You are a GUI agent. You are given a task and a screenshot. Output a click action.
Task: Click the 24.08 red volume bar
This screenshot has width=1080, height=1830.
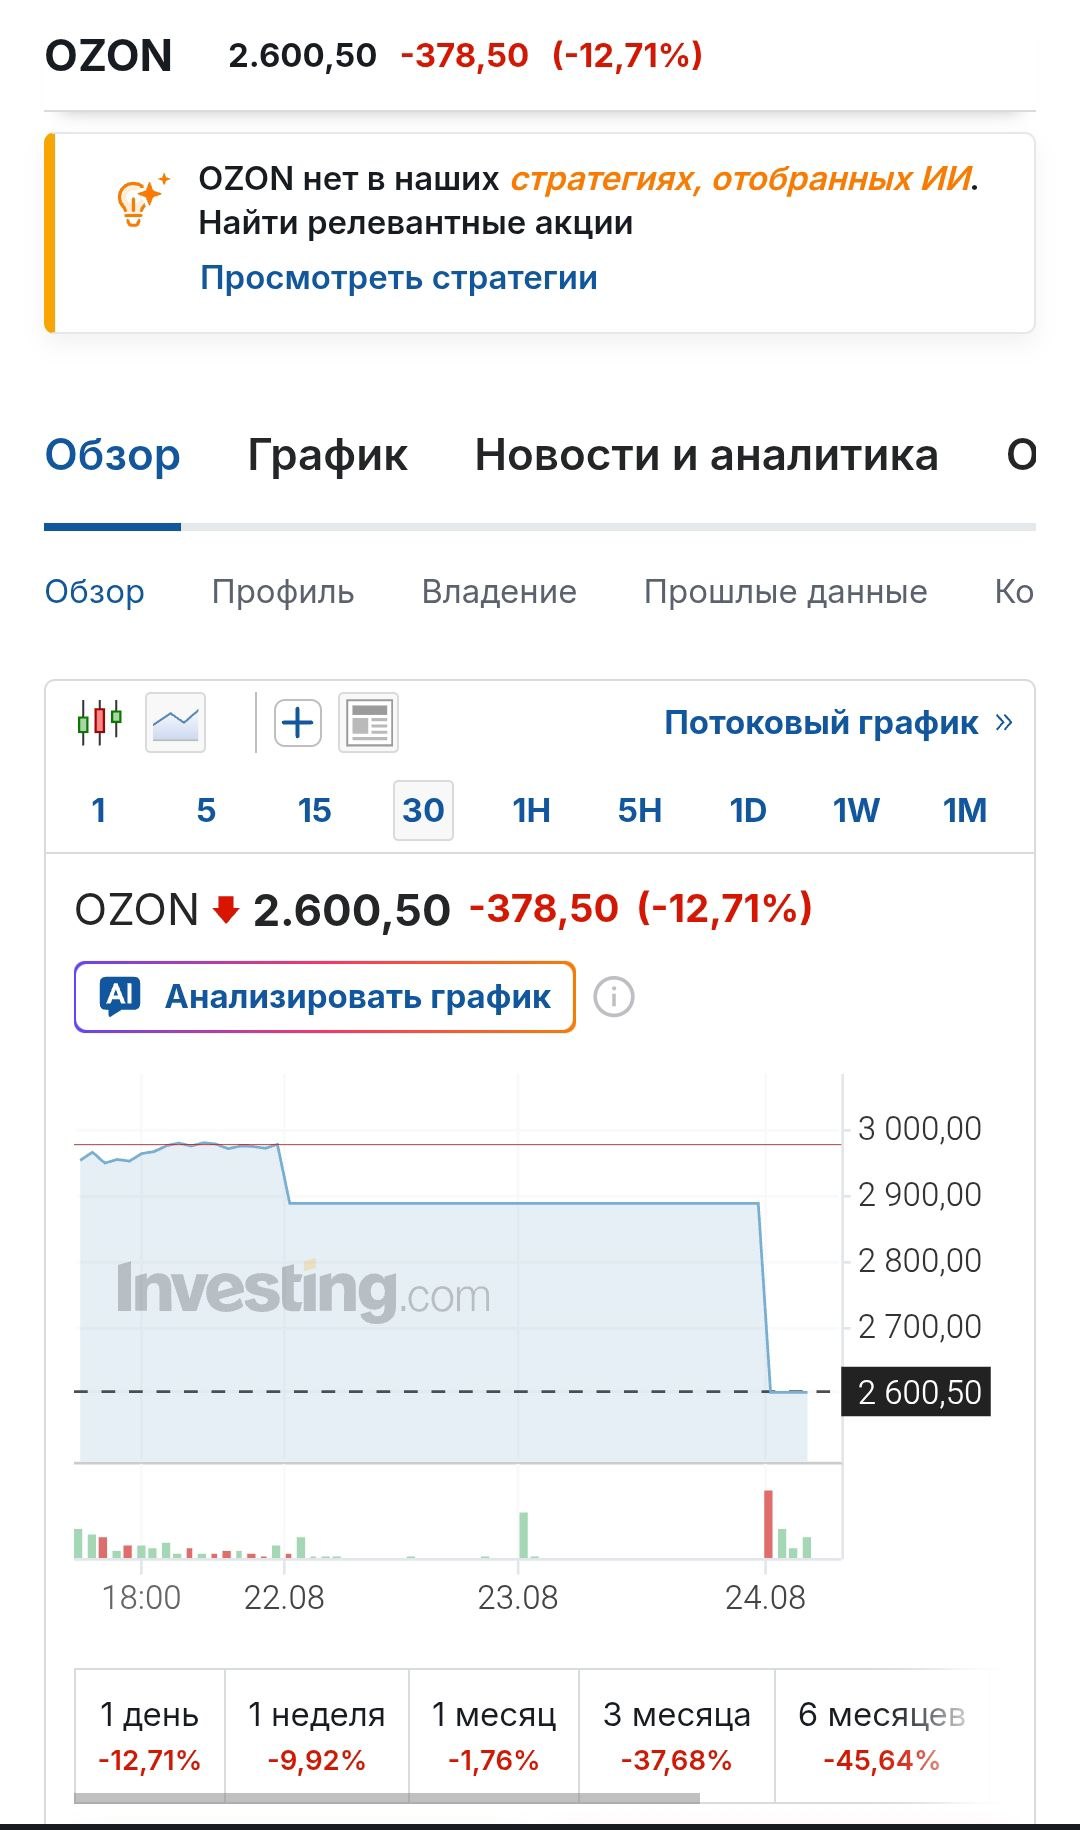pyautogui.click(x=768, y=1524)
